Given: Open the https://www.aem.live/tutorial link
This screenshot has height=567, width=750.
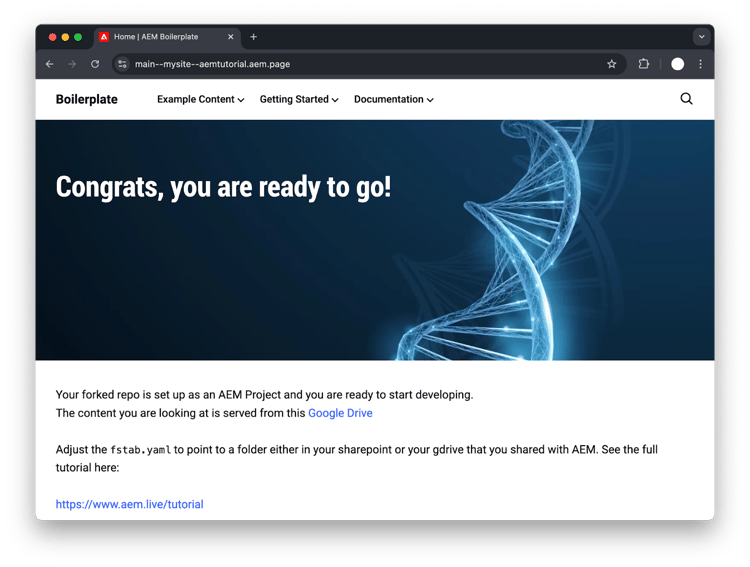Looking at the screenshot, I should point(130,504).
